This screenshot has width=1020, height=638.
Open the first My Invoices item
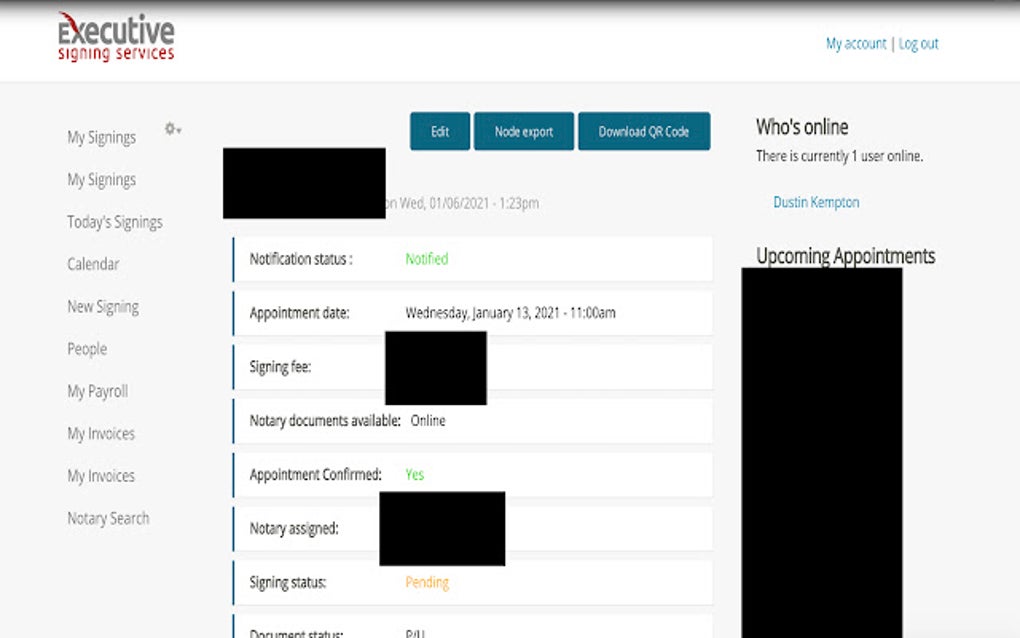pyautogui.click(x=101, y=434)
